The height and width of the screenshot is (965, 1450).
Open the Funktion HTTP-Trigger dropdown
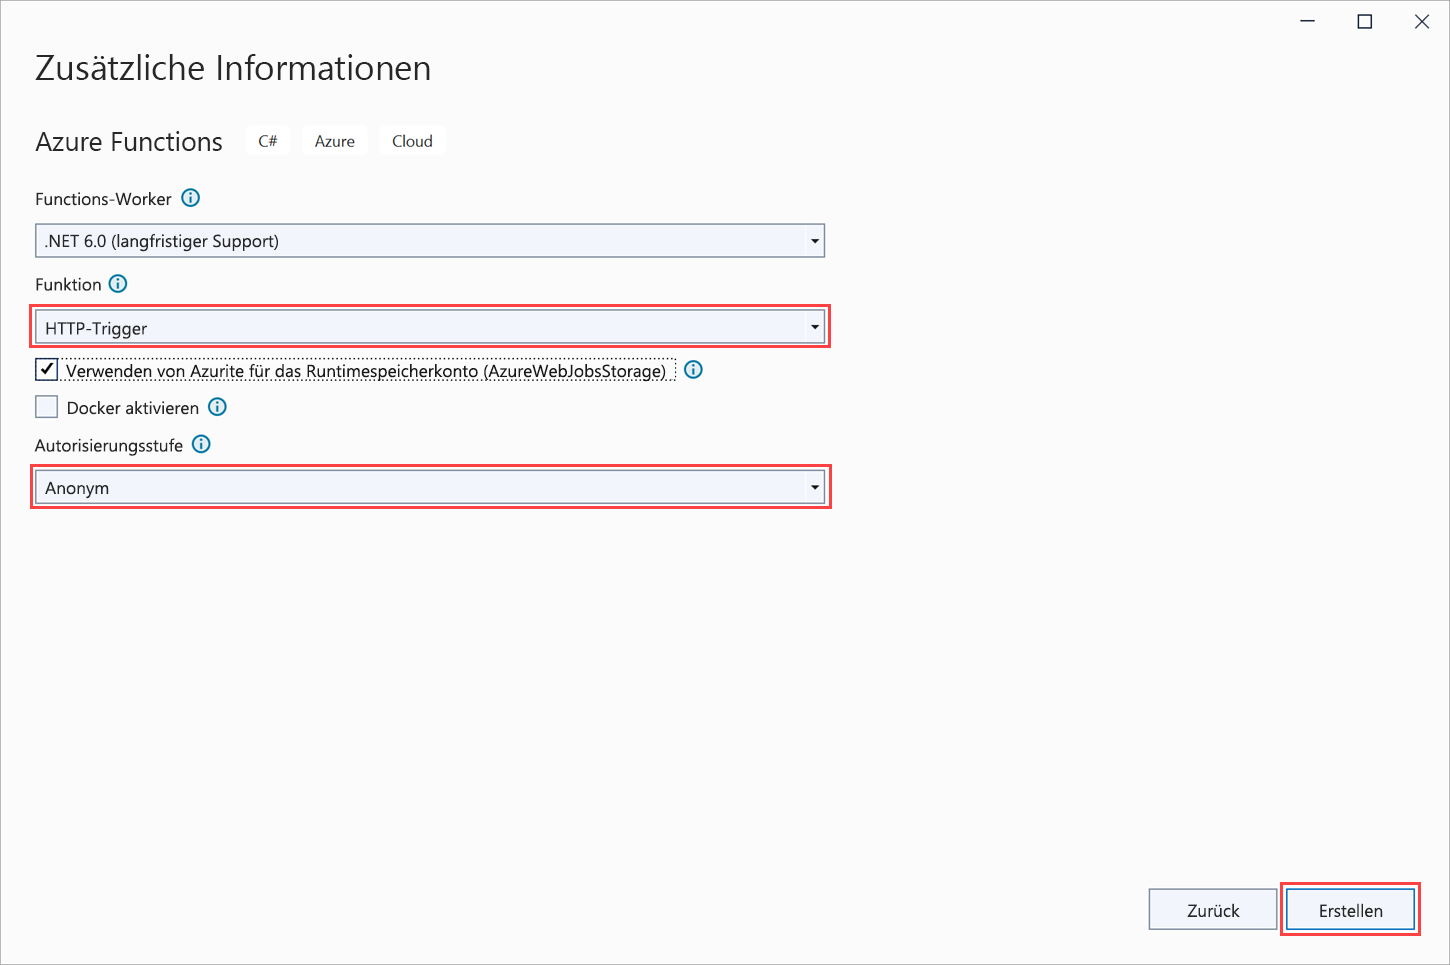pos(430,327)
